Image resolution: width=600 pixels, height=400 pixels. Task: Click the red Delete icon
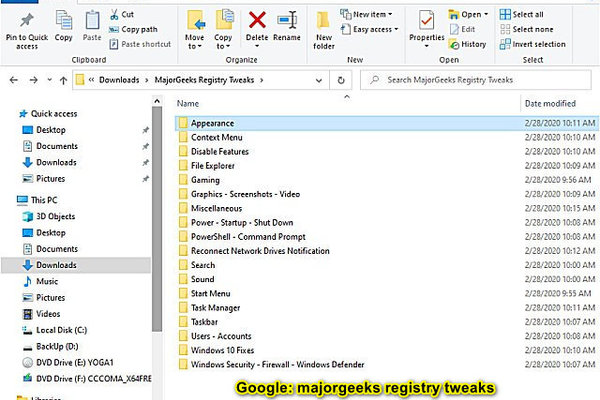click(x=257, y=20)
